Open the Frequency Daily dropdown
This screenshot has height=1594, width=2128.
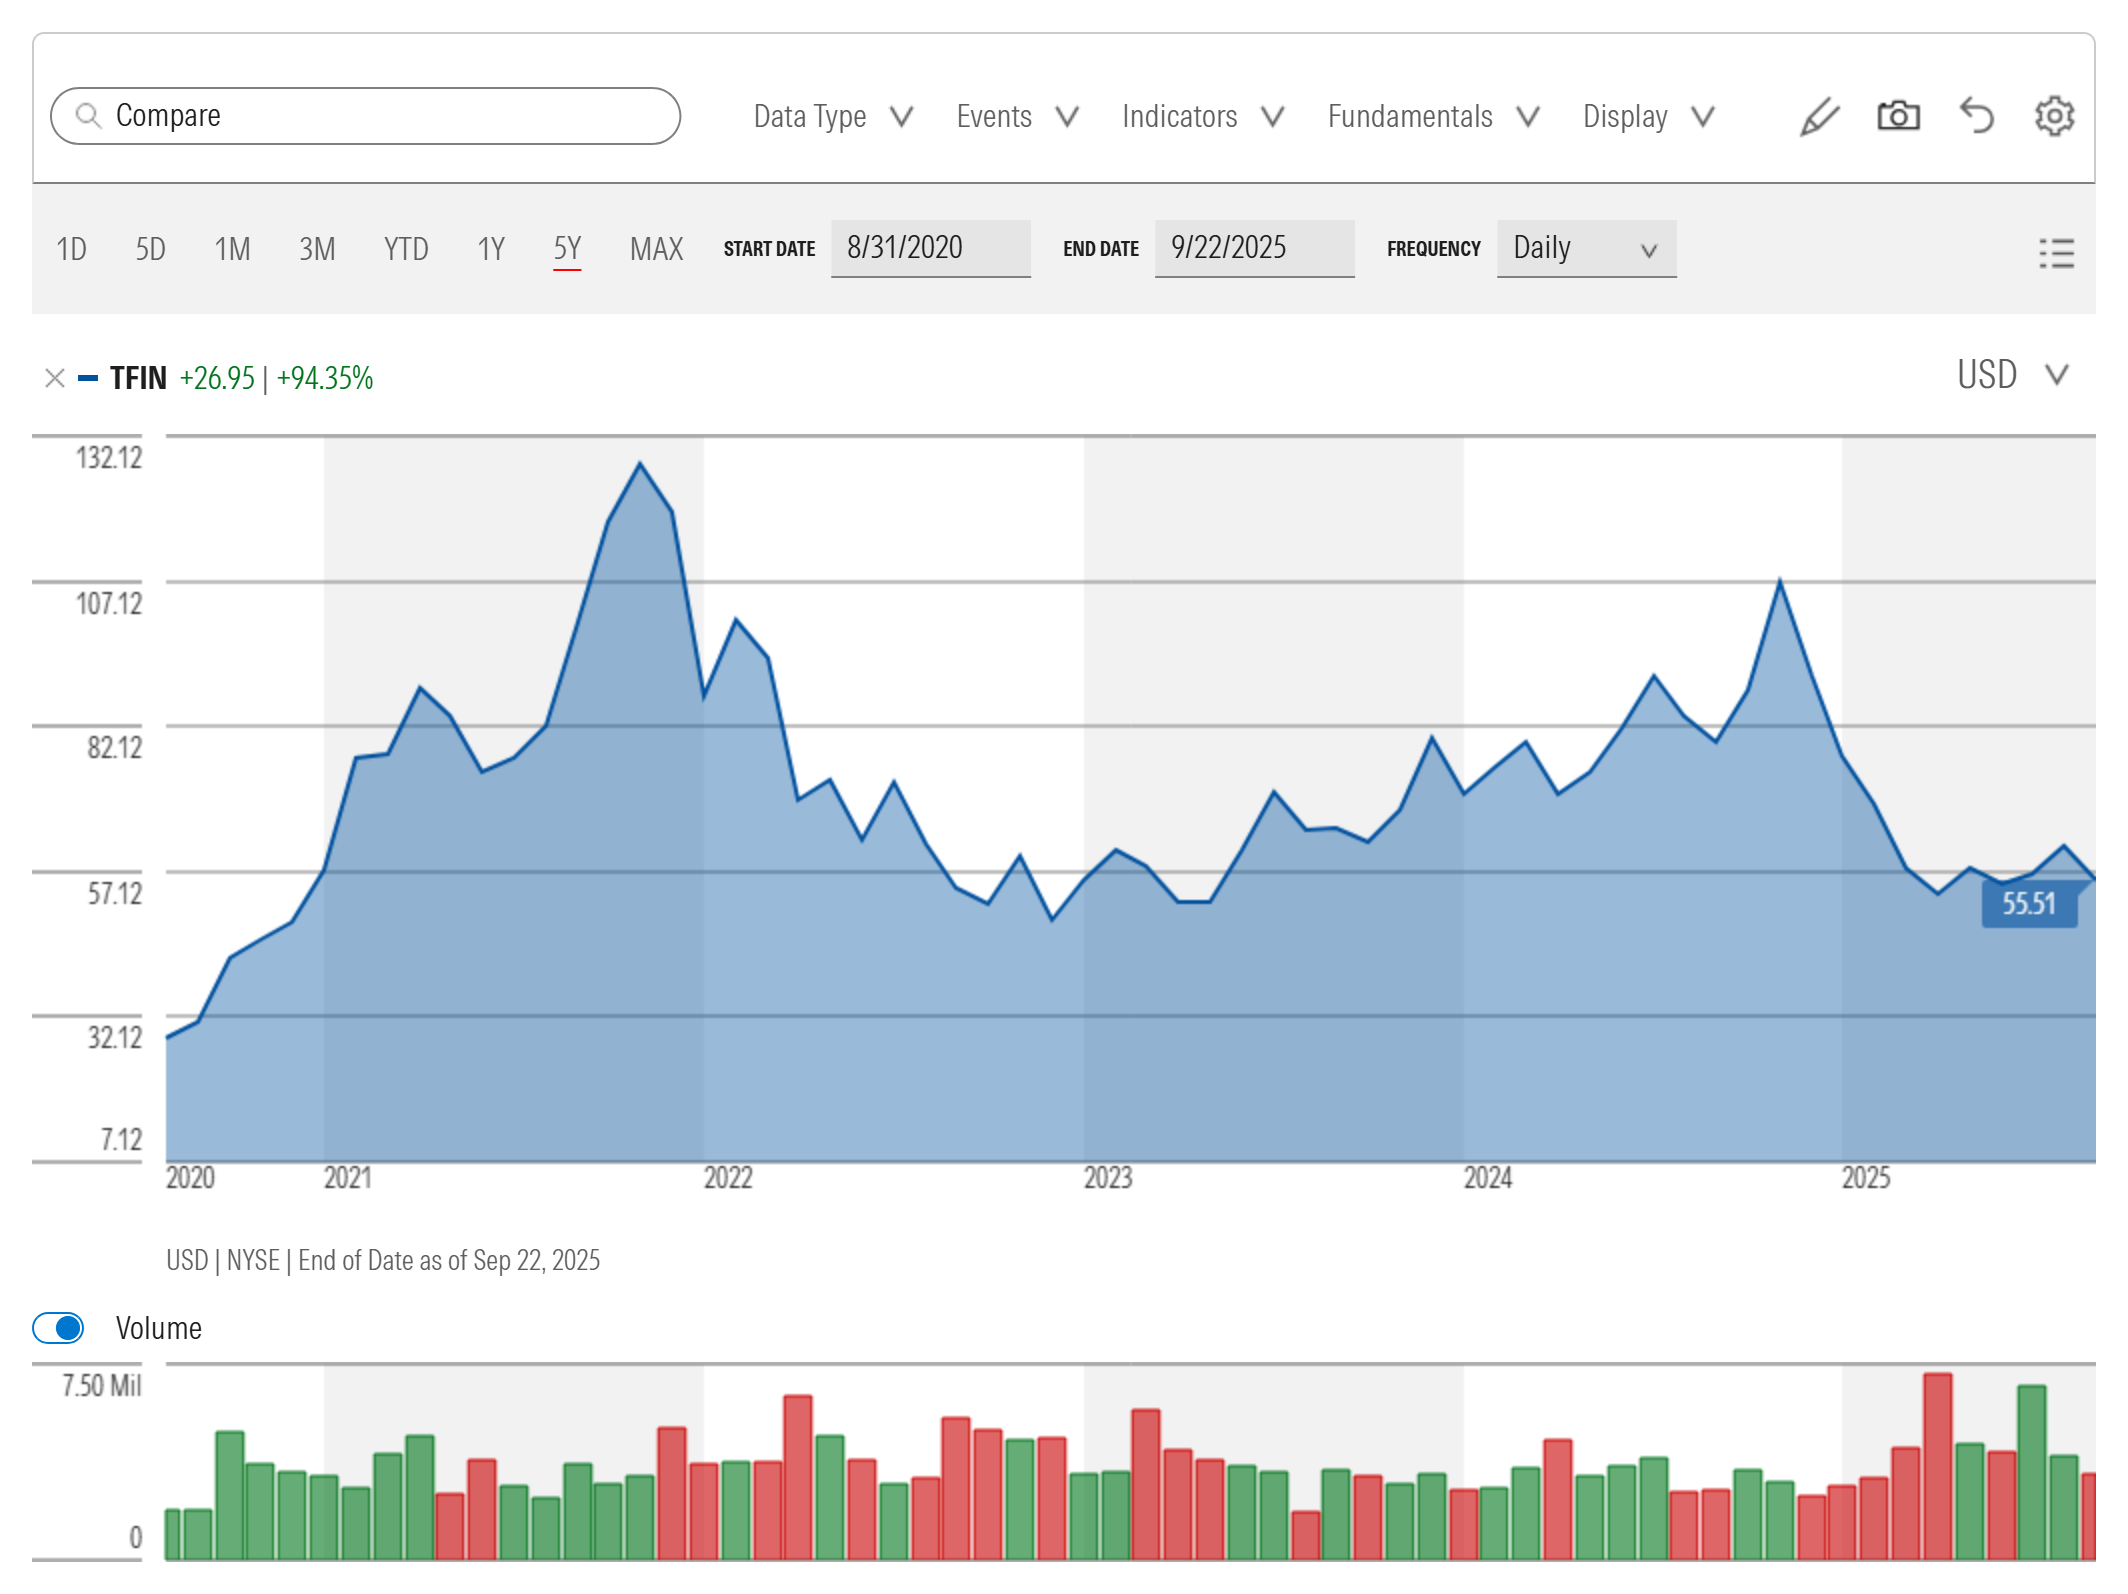1585,249
